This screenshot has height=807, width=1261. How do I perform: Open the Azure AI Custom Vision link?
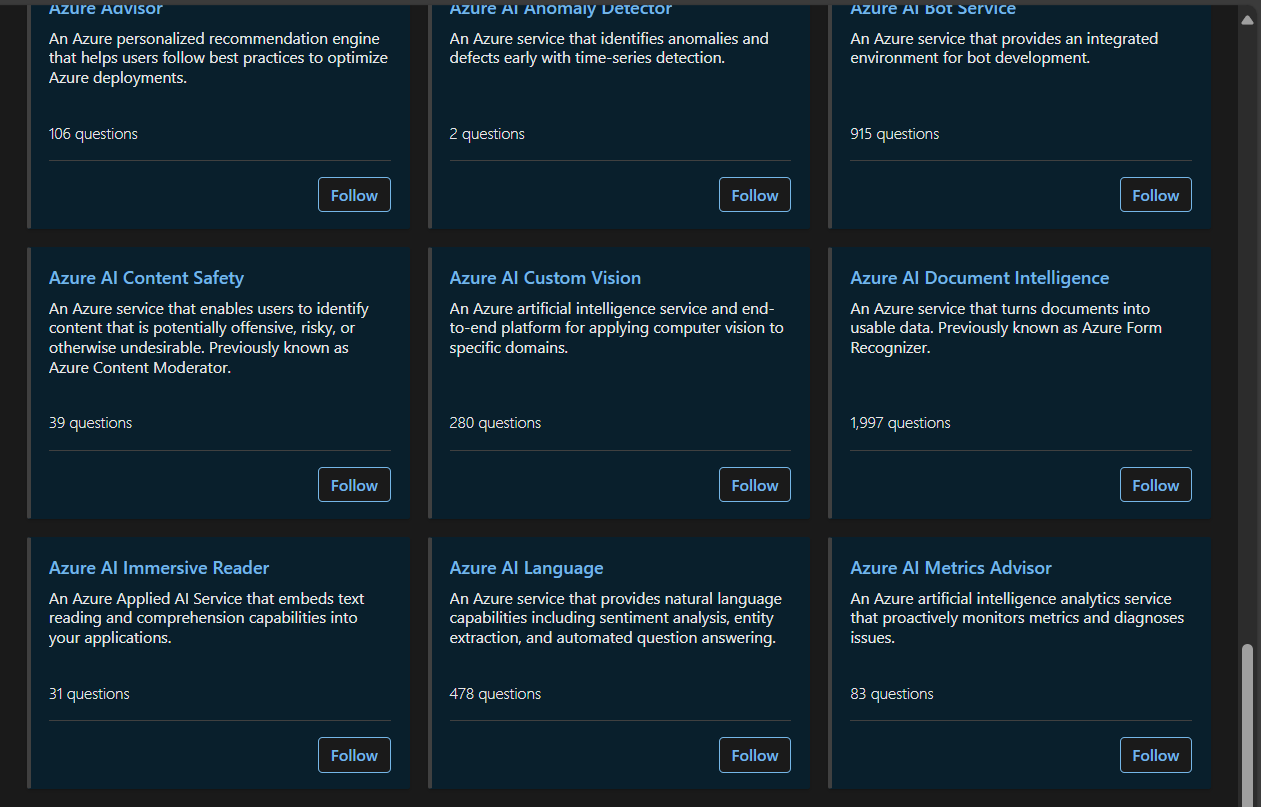coord(545,278)
